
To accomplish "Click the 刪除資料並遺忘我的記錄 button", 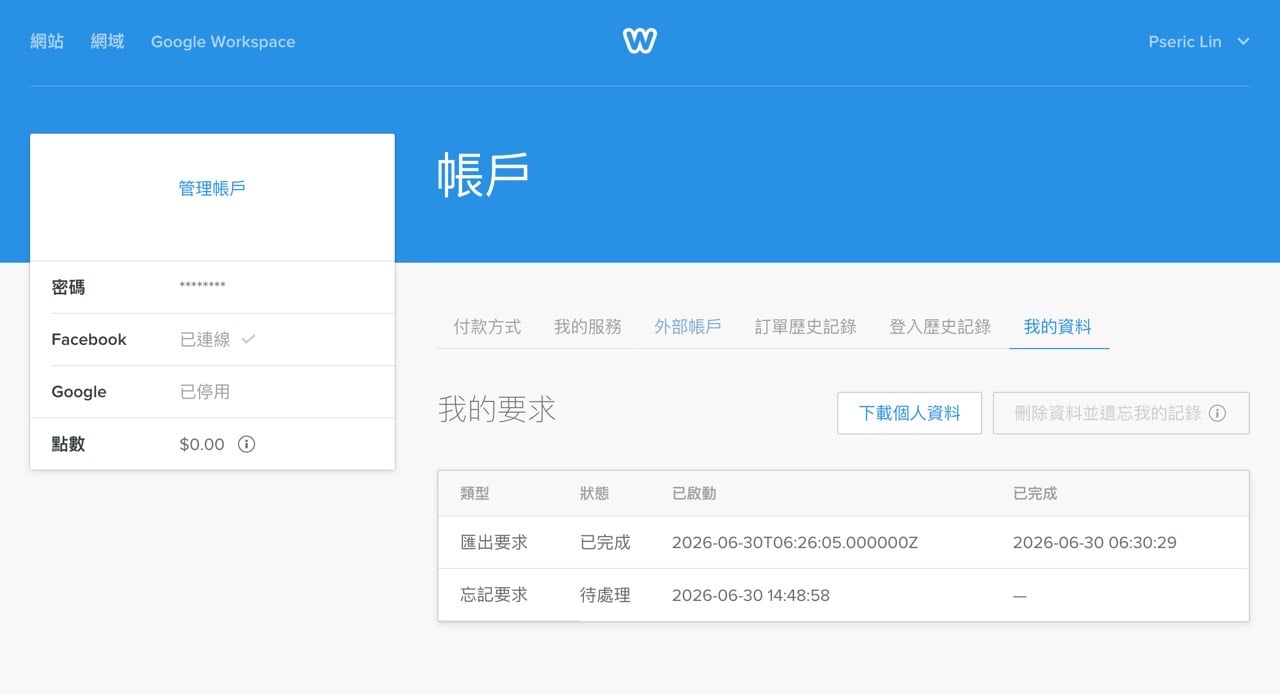I will 1121,413.
